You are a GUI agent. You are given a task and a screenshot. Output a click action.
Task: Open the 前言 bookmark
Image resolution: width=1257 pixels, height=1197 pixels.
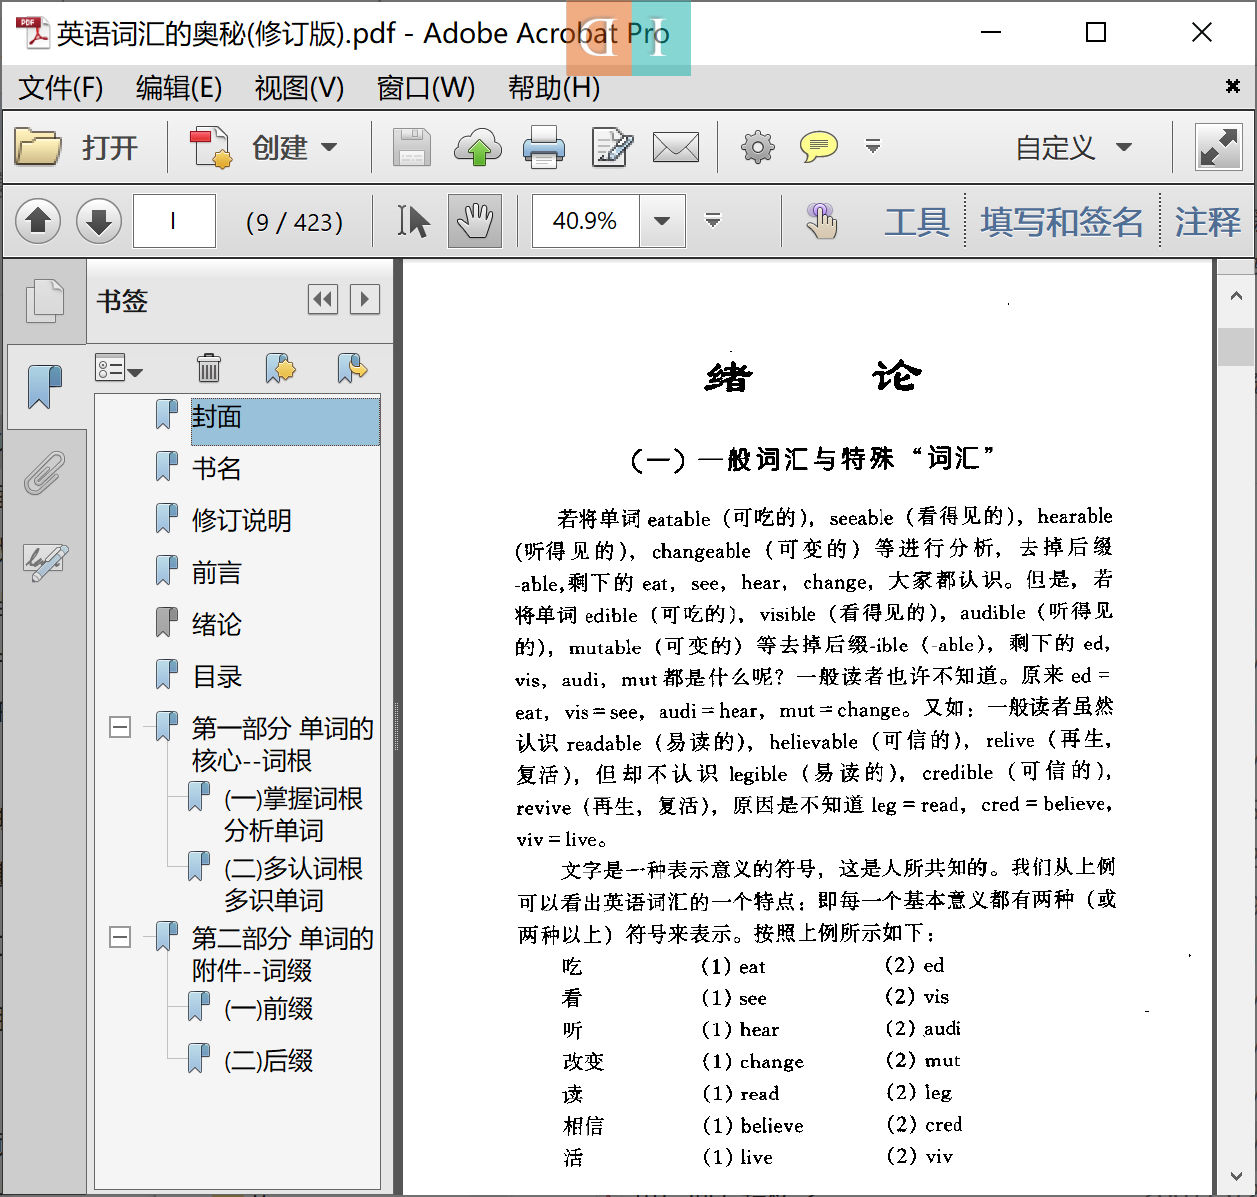tap(217, 572)
